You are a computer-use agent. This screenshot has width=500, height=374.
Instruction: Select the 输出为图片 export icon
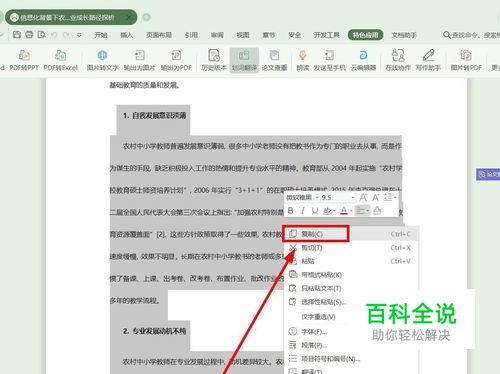point(139,56)
